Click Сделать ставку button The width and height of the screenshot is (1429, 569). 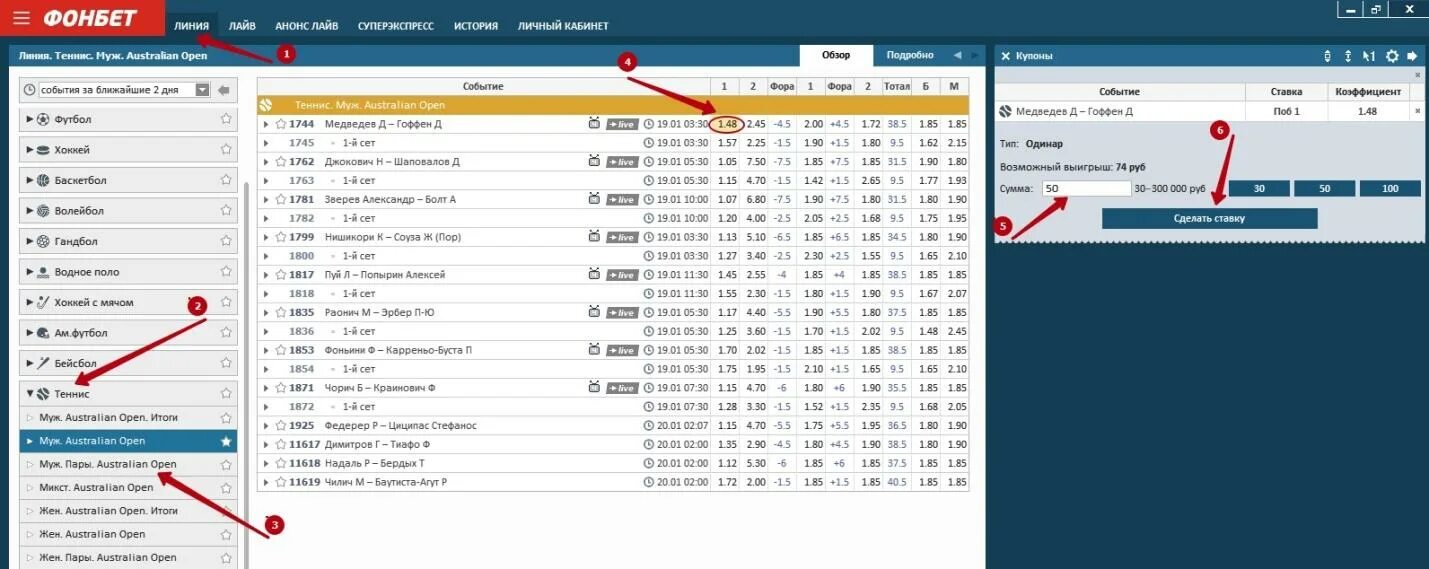(1210, 218)
